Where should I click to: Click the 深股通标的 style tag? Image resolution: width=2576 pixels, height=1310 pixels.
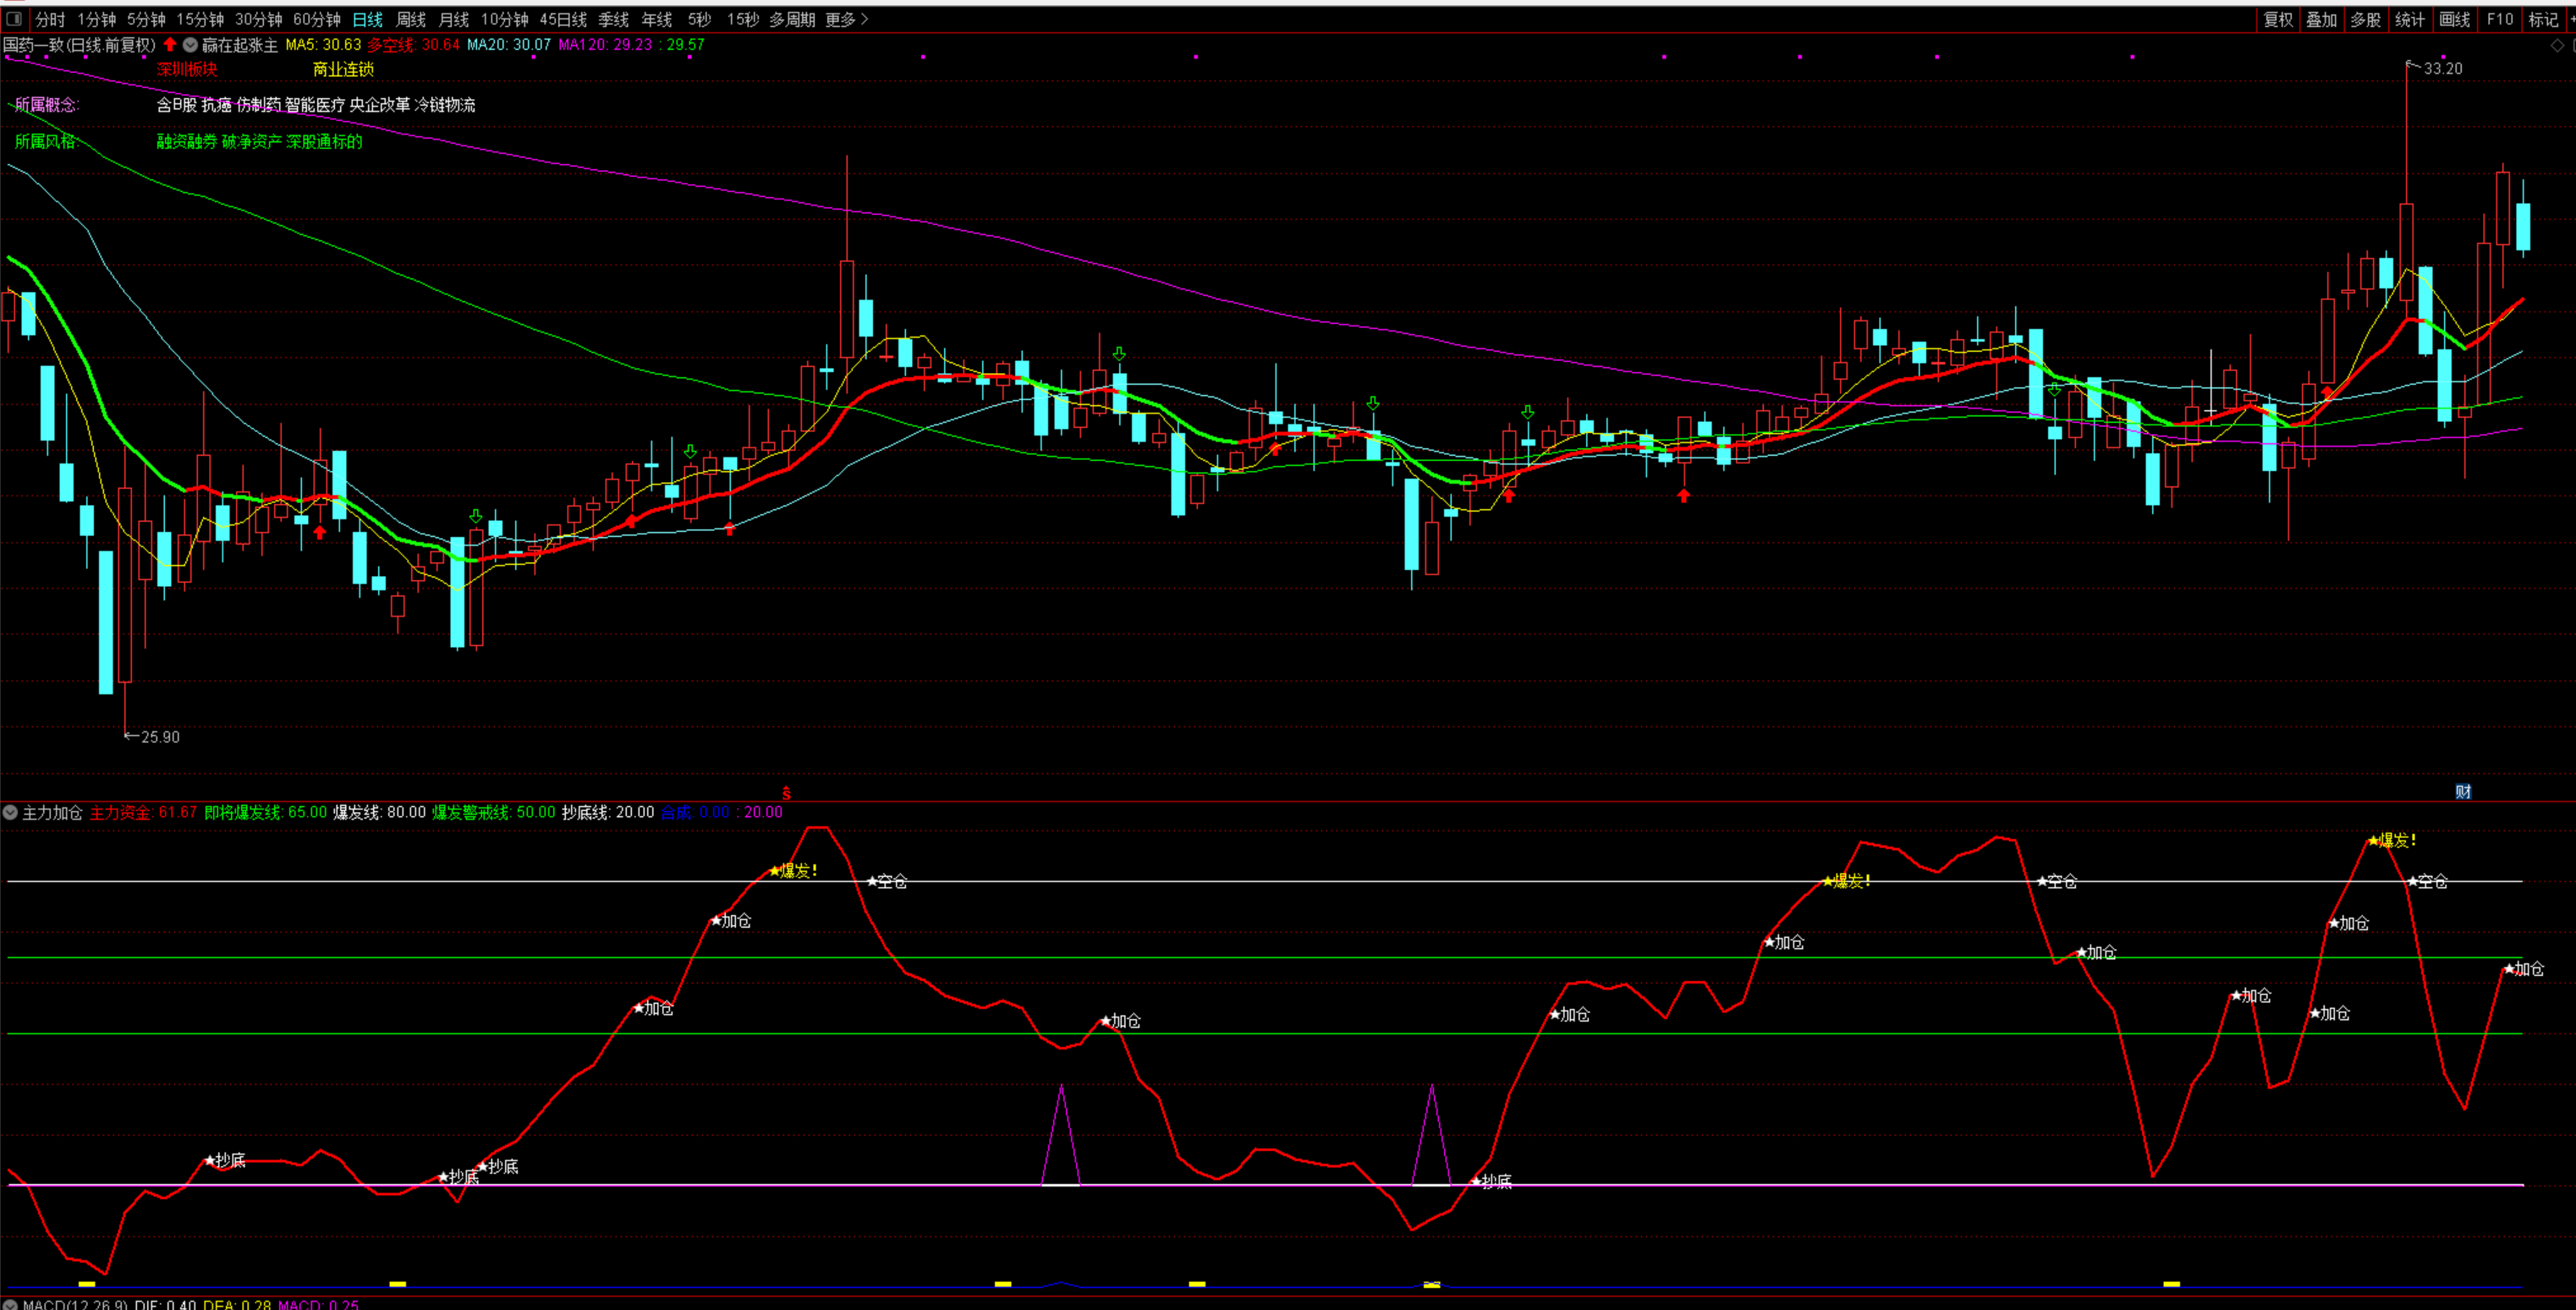tap(325, 142)
